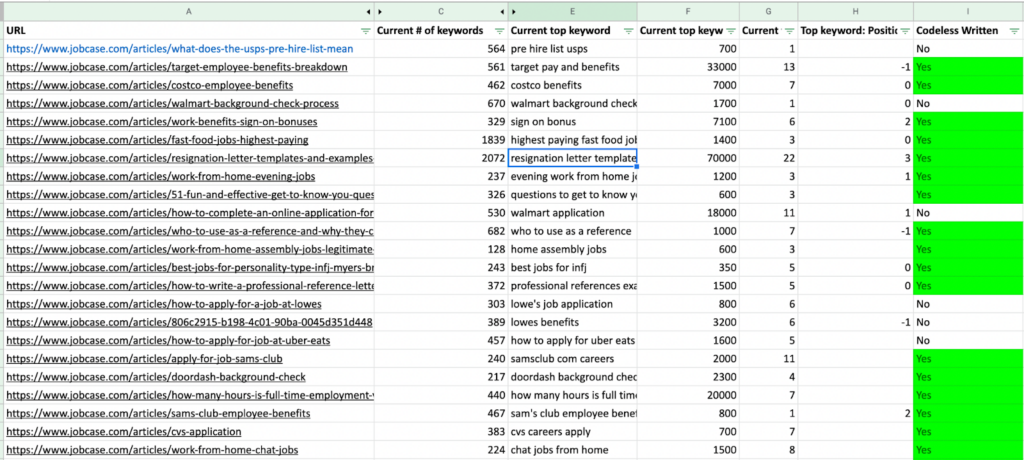This screenshot has height=460, width=1024.
Task: Select the 'No' cell in walmart application row
Action: pos(968,213)
